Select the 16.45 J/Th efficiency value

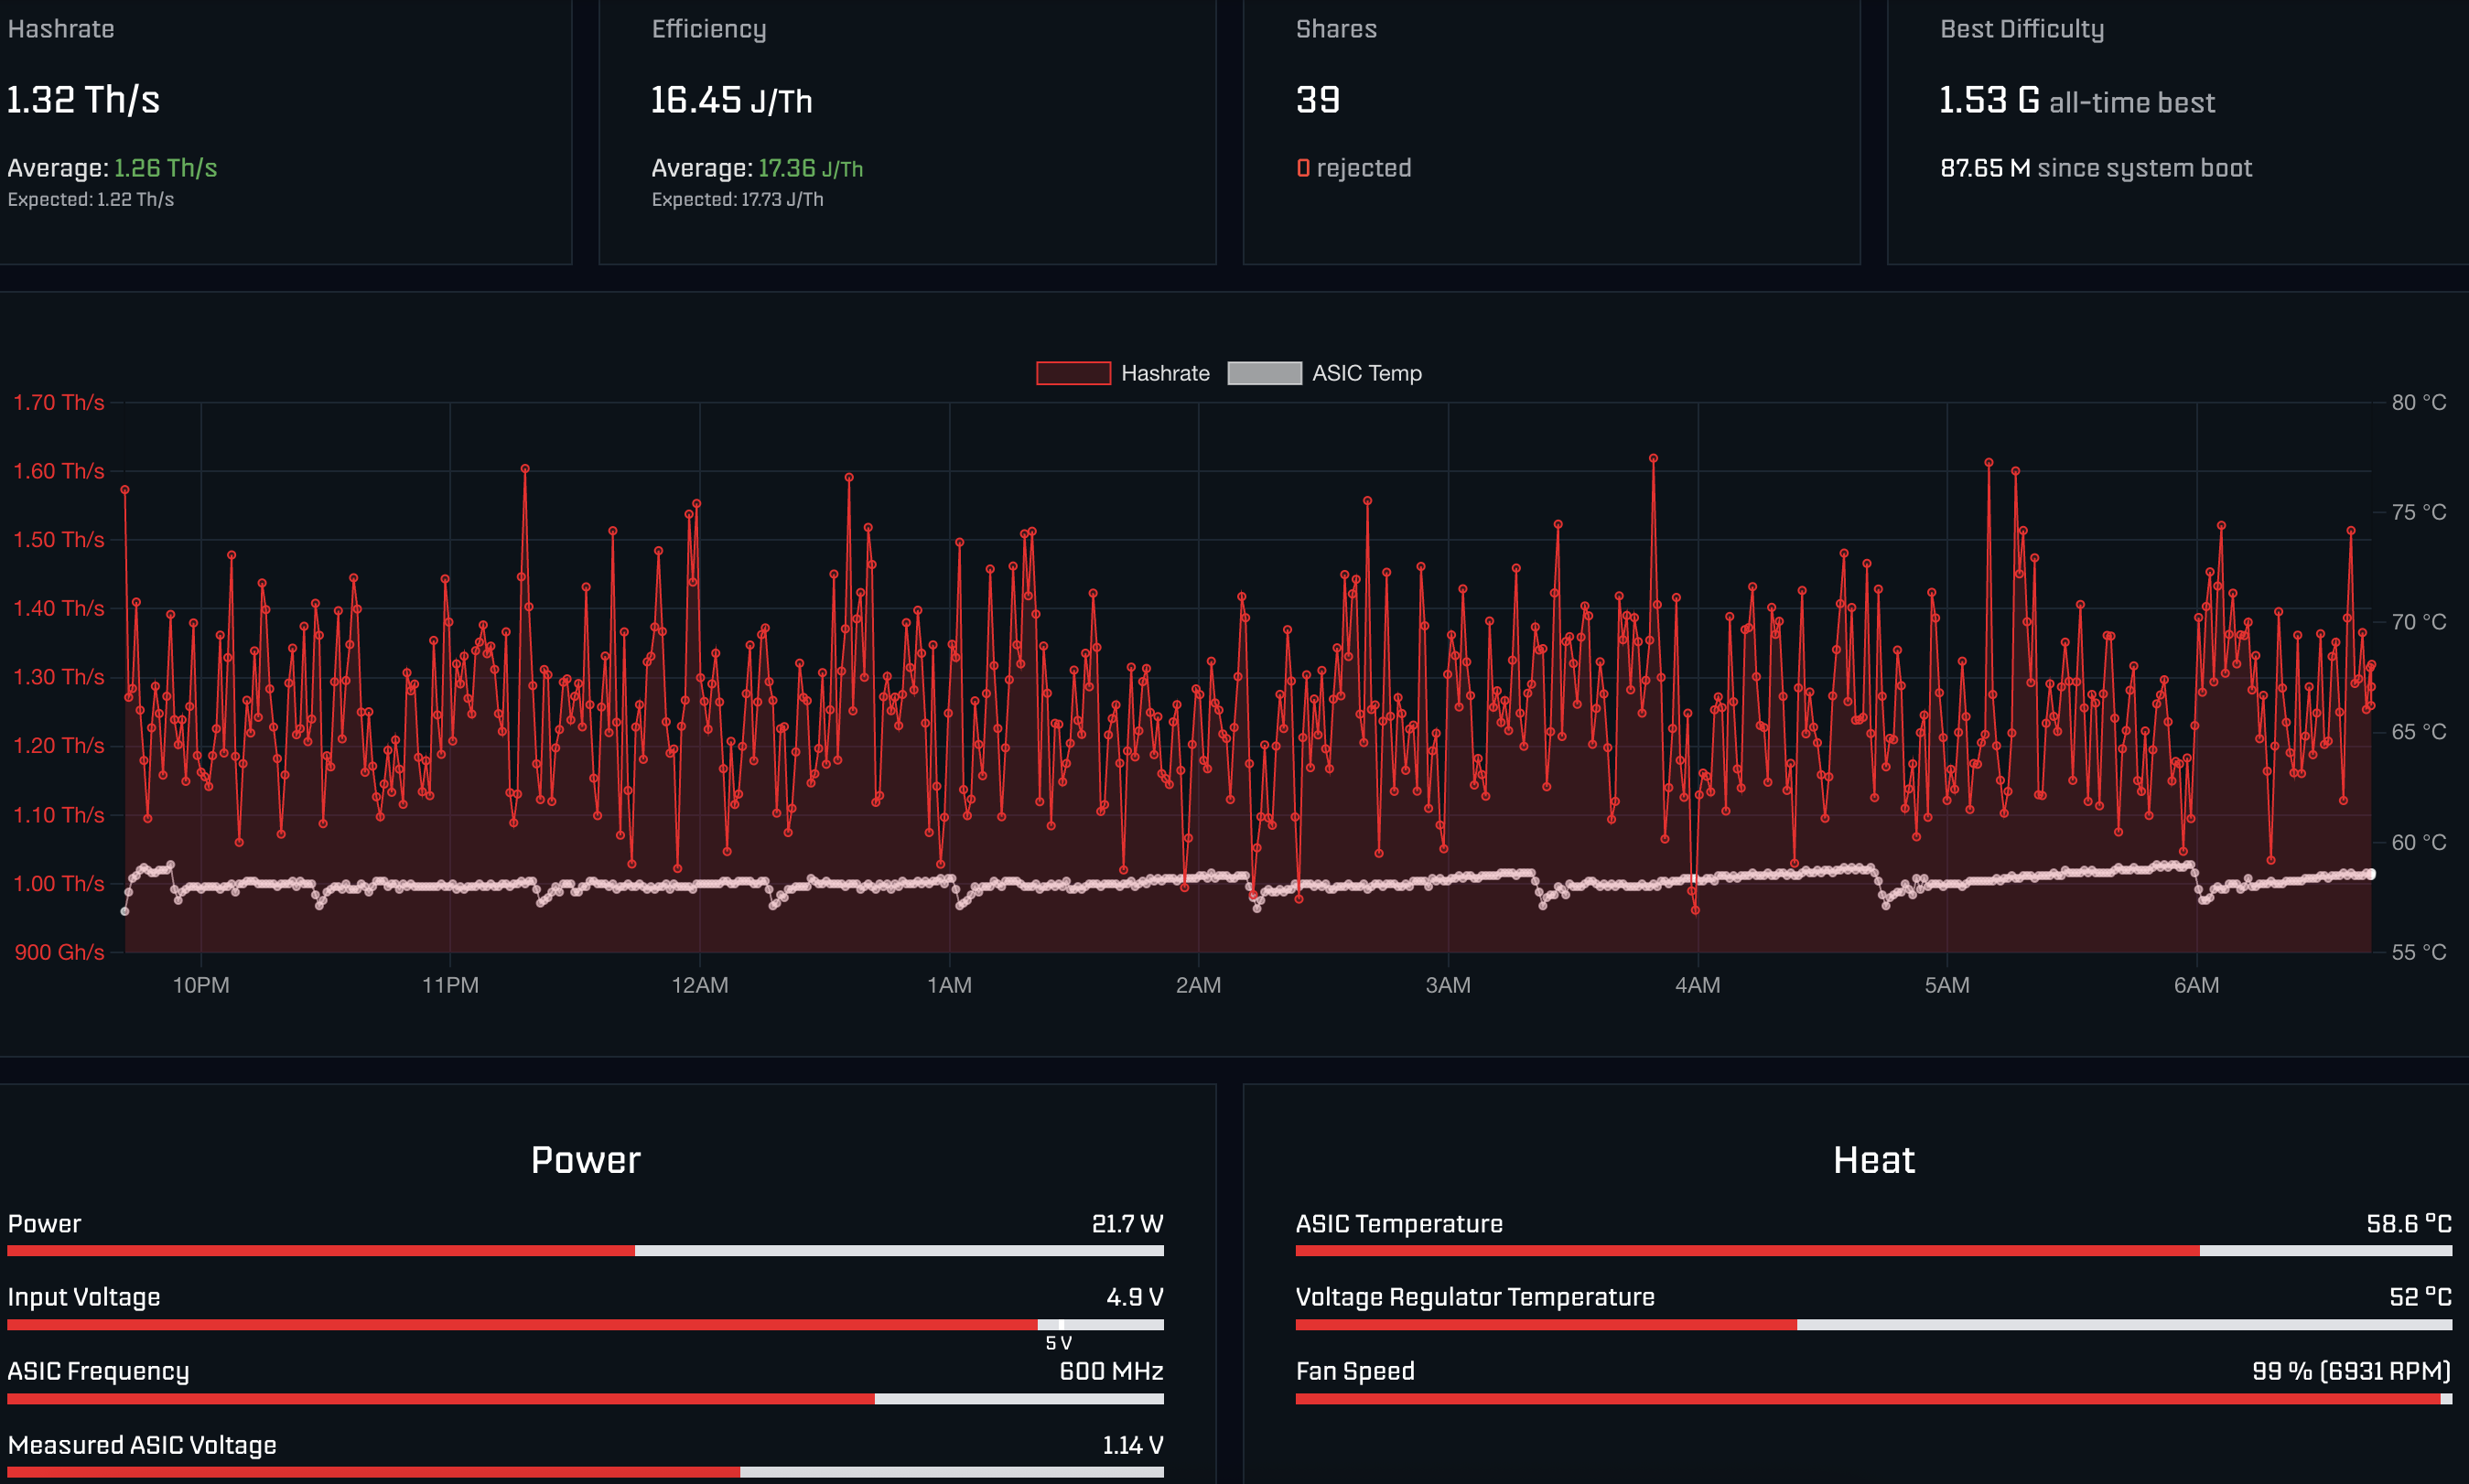click(x=731, y=100)
